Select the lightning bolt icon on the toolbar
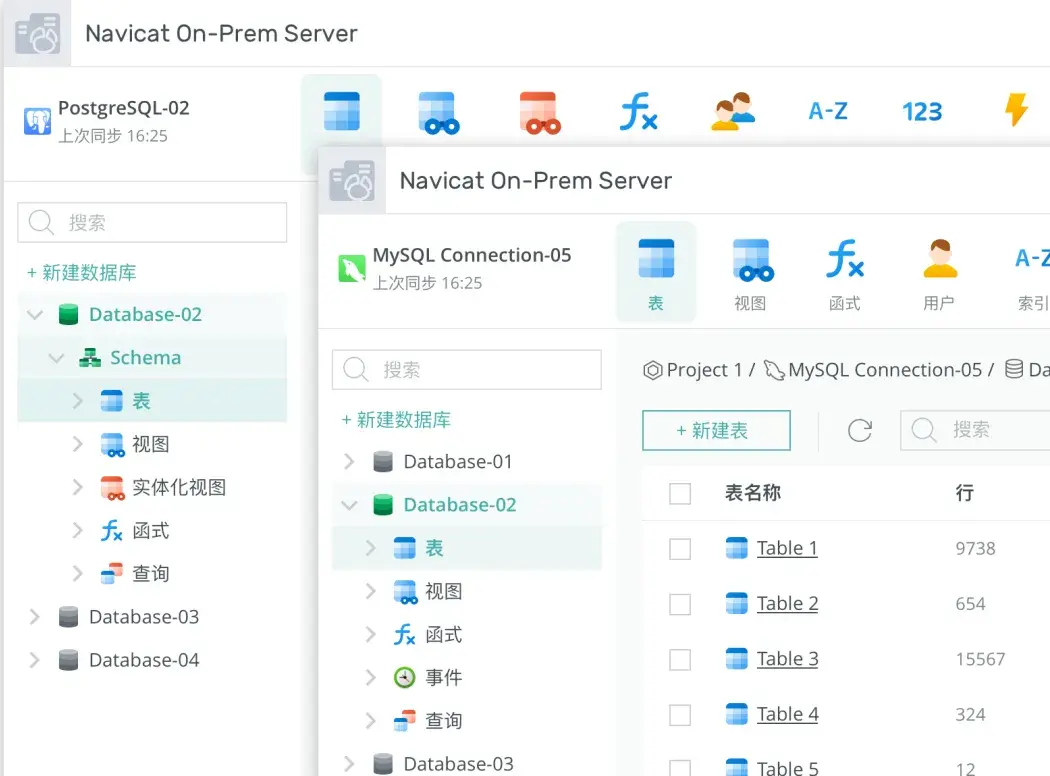This screenshot has height=776, width=1050. click(x=1017, y=110)
